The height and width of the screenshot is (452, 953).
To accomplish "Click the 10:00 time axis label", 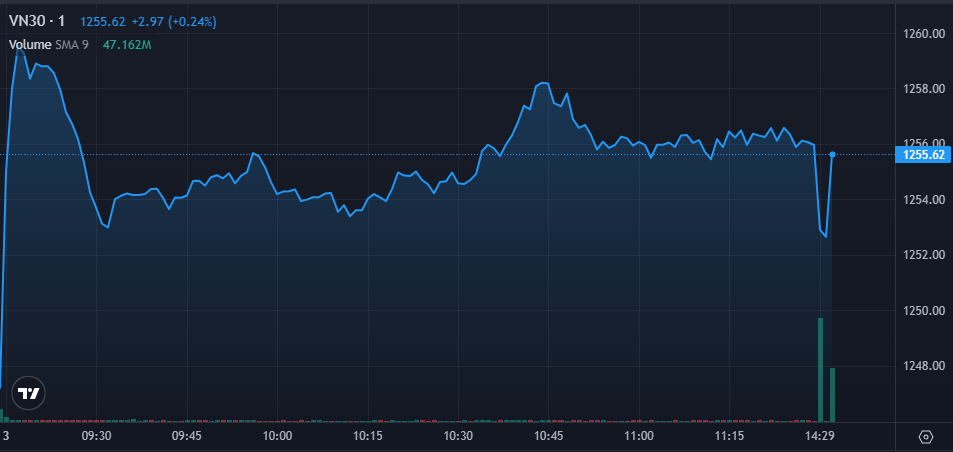I will click(277, 436).
